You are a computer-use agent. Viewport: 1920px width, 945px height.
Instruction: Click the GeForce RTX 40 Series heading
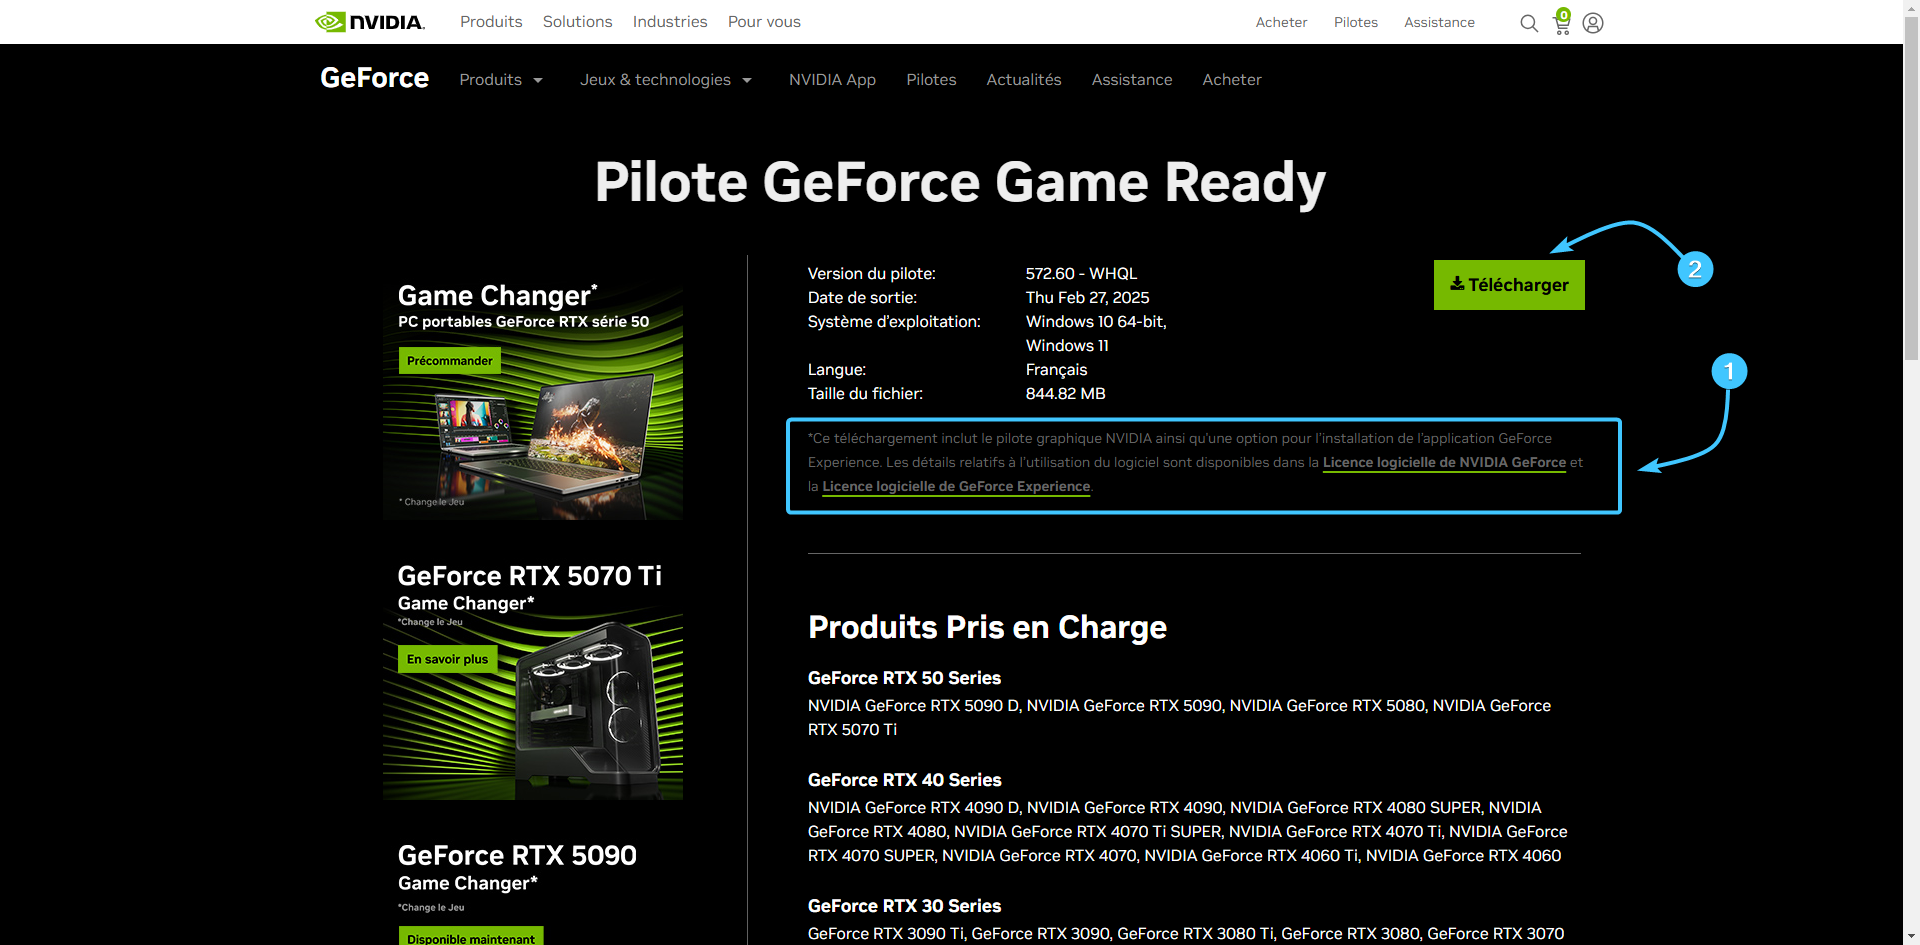[x=904, y=780]
